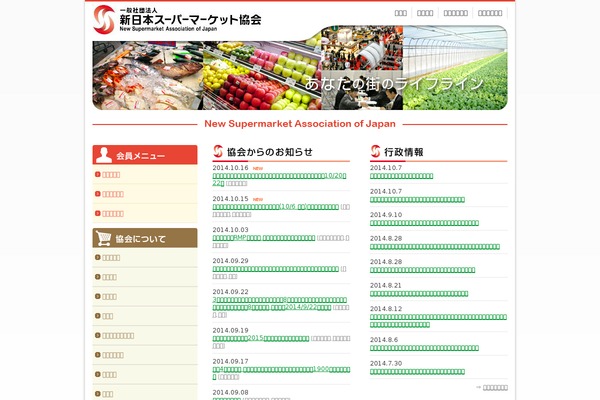Viewport: 600px width, 400px height.
Task: Click the S icon beside 協会からのお知らせ heading
Action: pos(218,151)
